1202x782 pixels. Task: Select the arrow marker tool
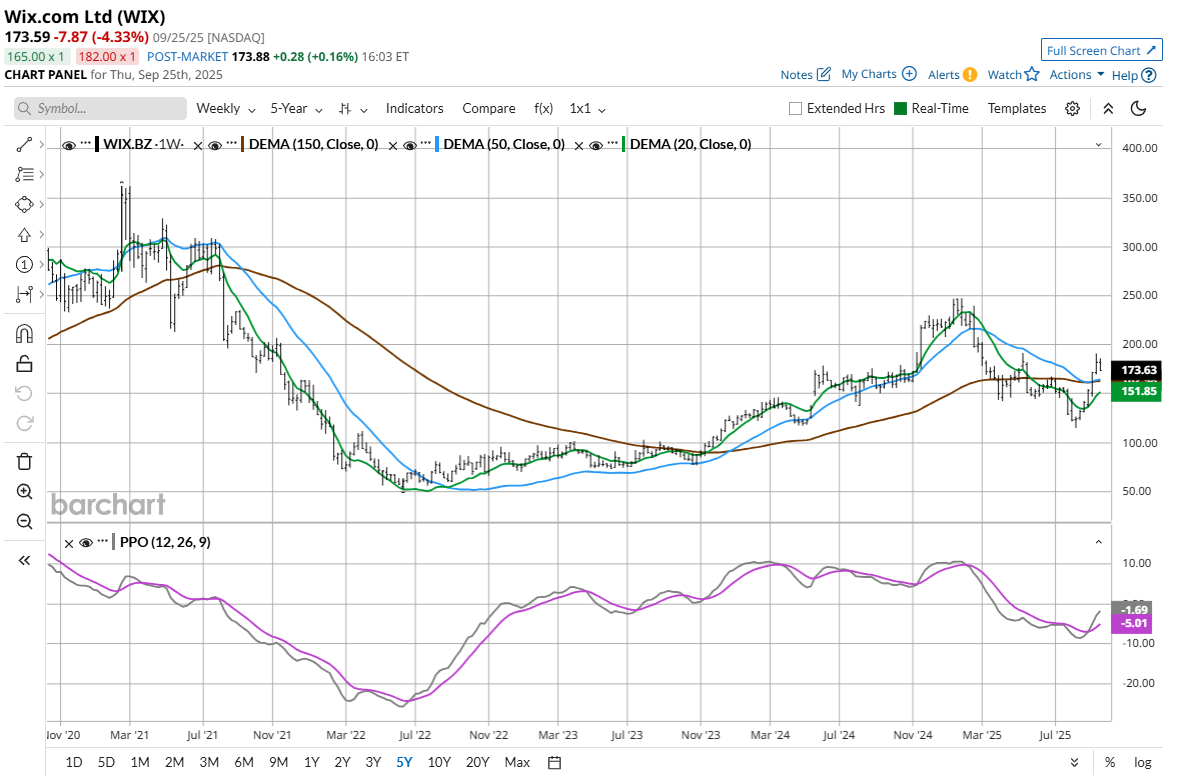tap(24, 235)
